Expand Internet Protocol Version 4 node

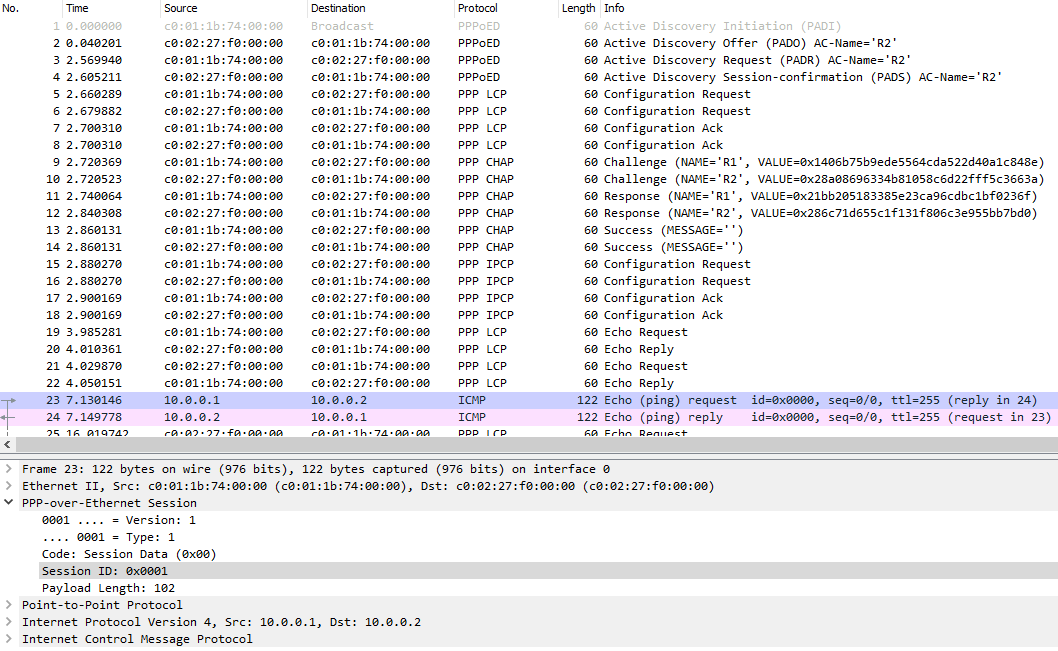pyautogui.click(x=9, y=622)
